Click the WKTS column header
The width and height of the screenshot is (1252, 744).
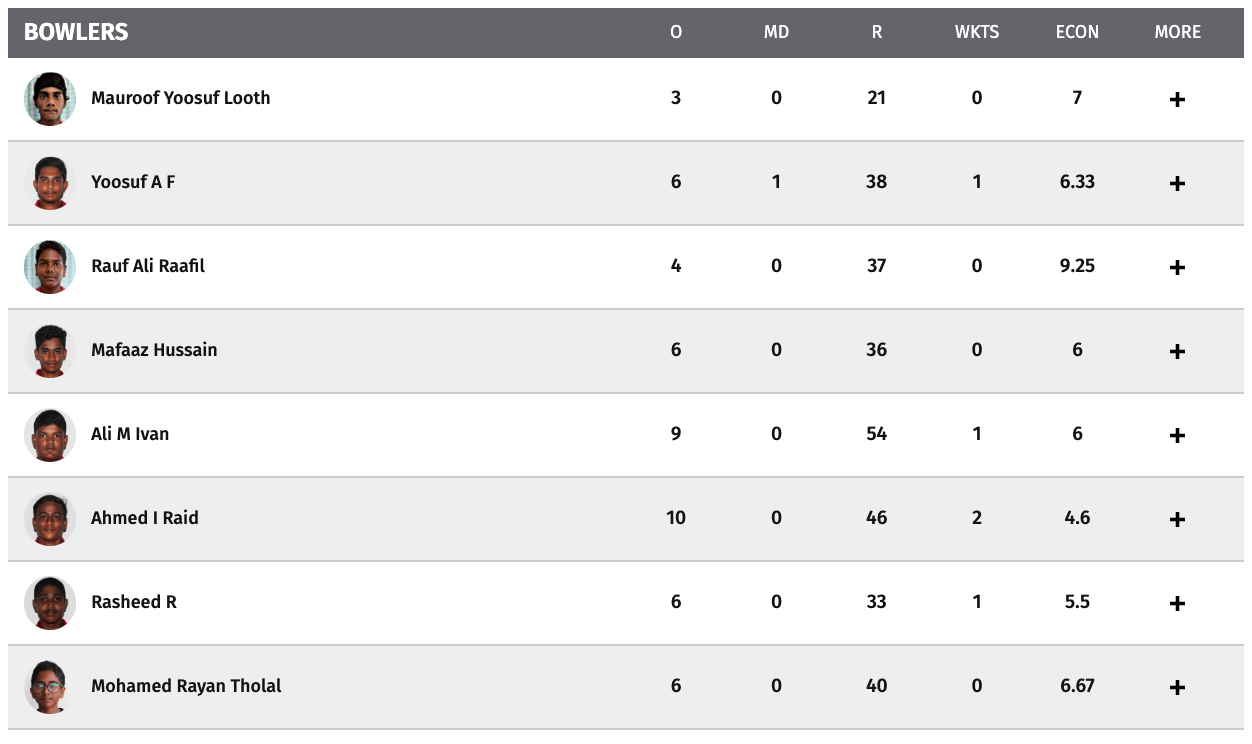(x=977, y=32)
